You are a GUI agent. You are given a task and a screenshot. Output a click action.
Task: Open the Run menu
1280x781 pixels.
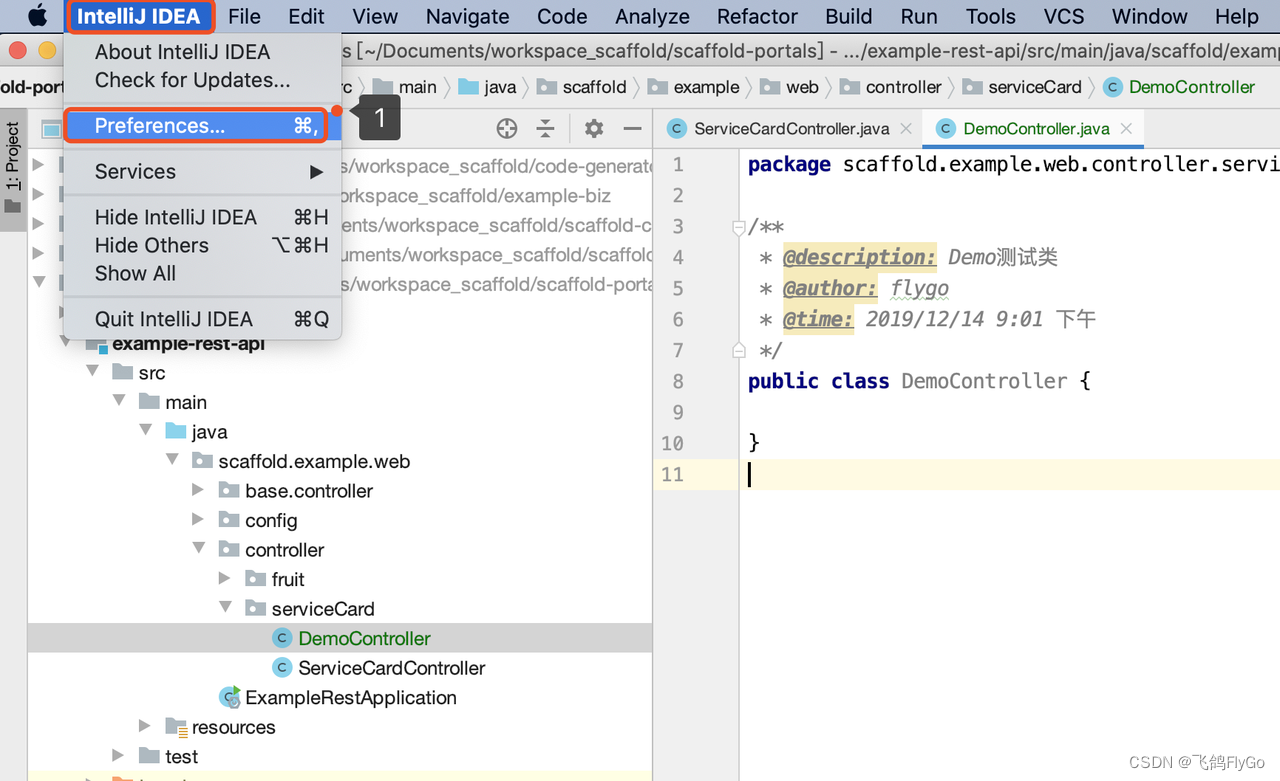click(919, 16)
